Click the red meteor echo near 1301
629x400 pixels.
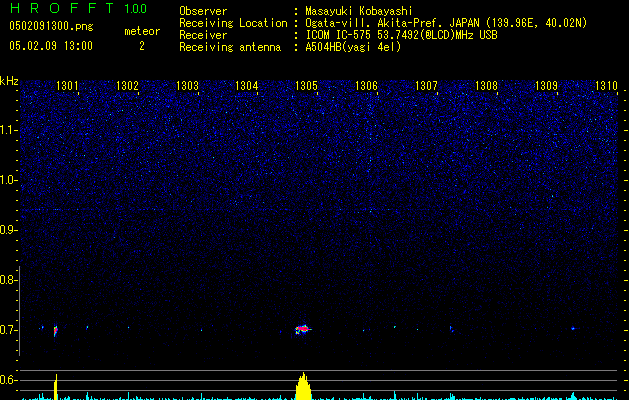coord(55,331)
